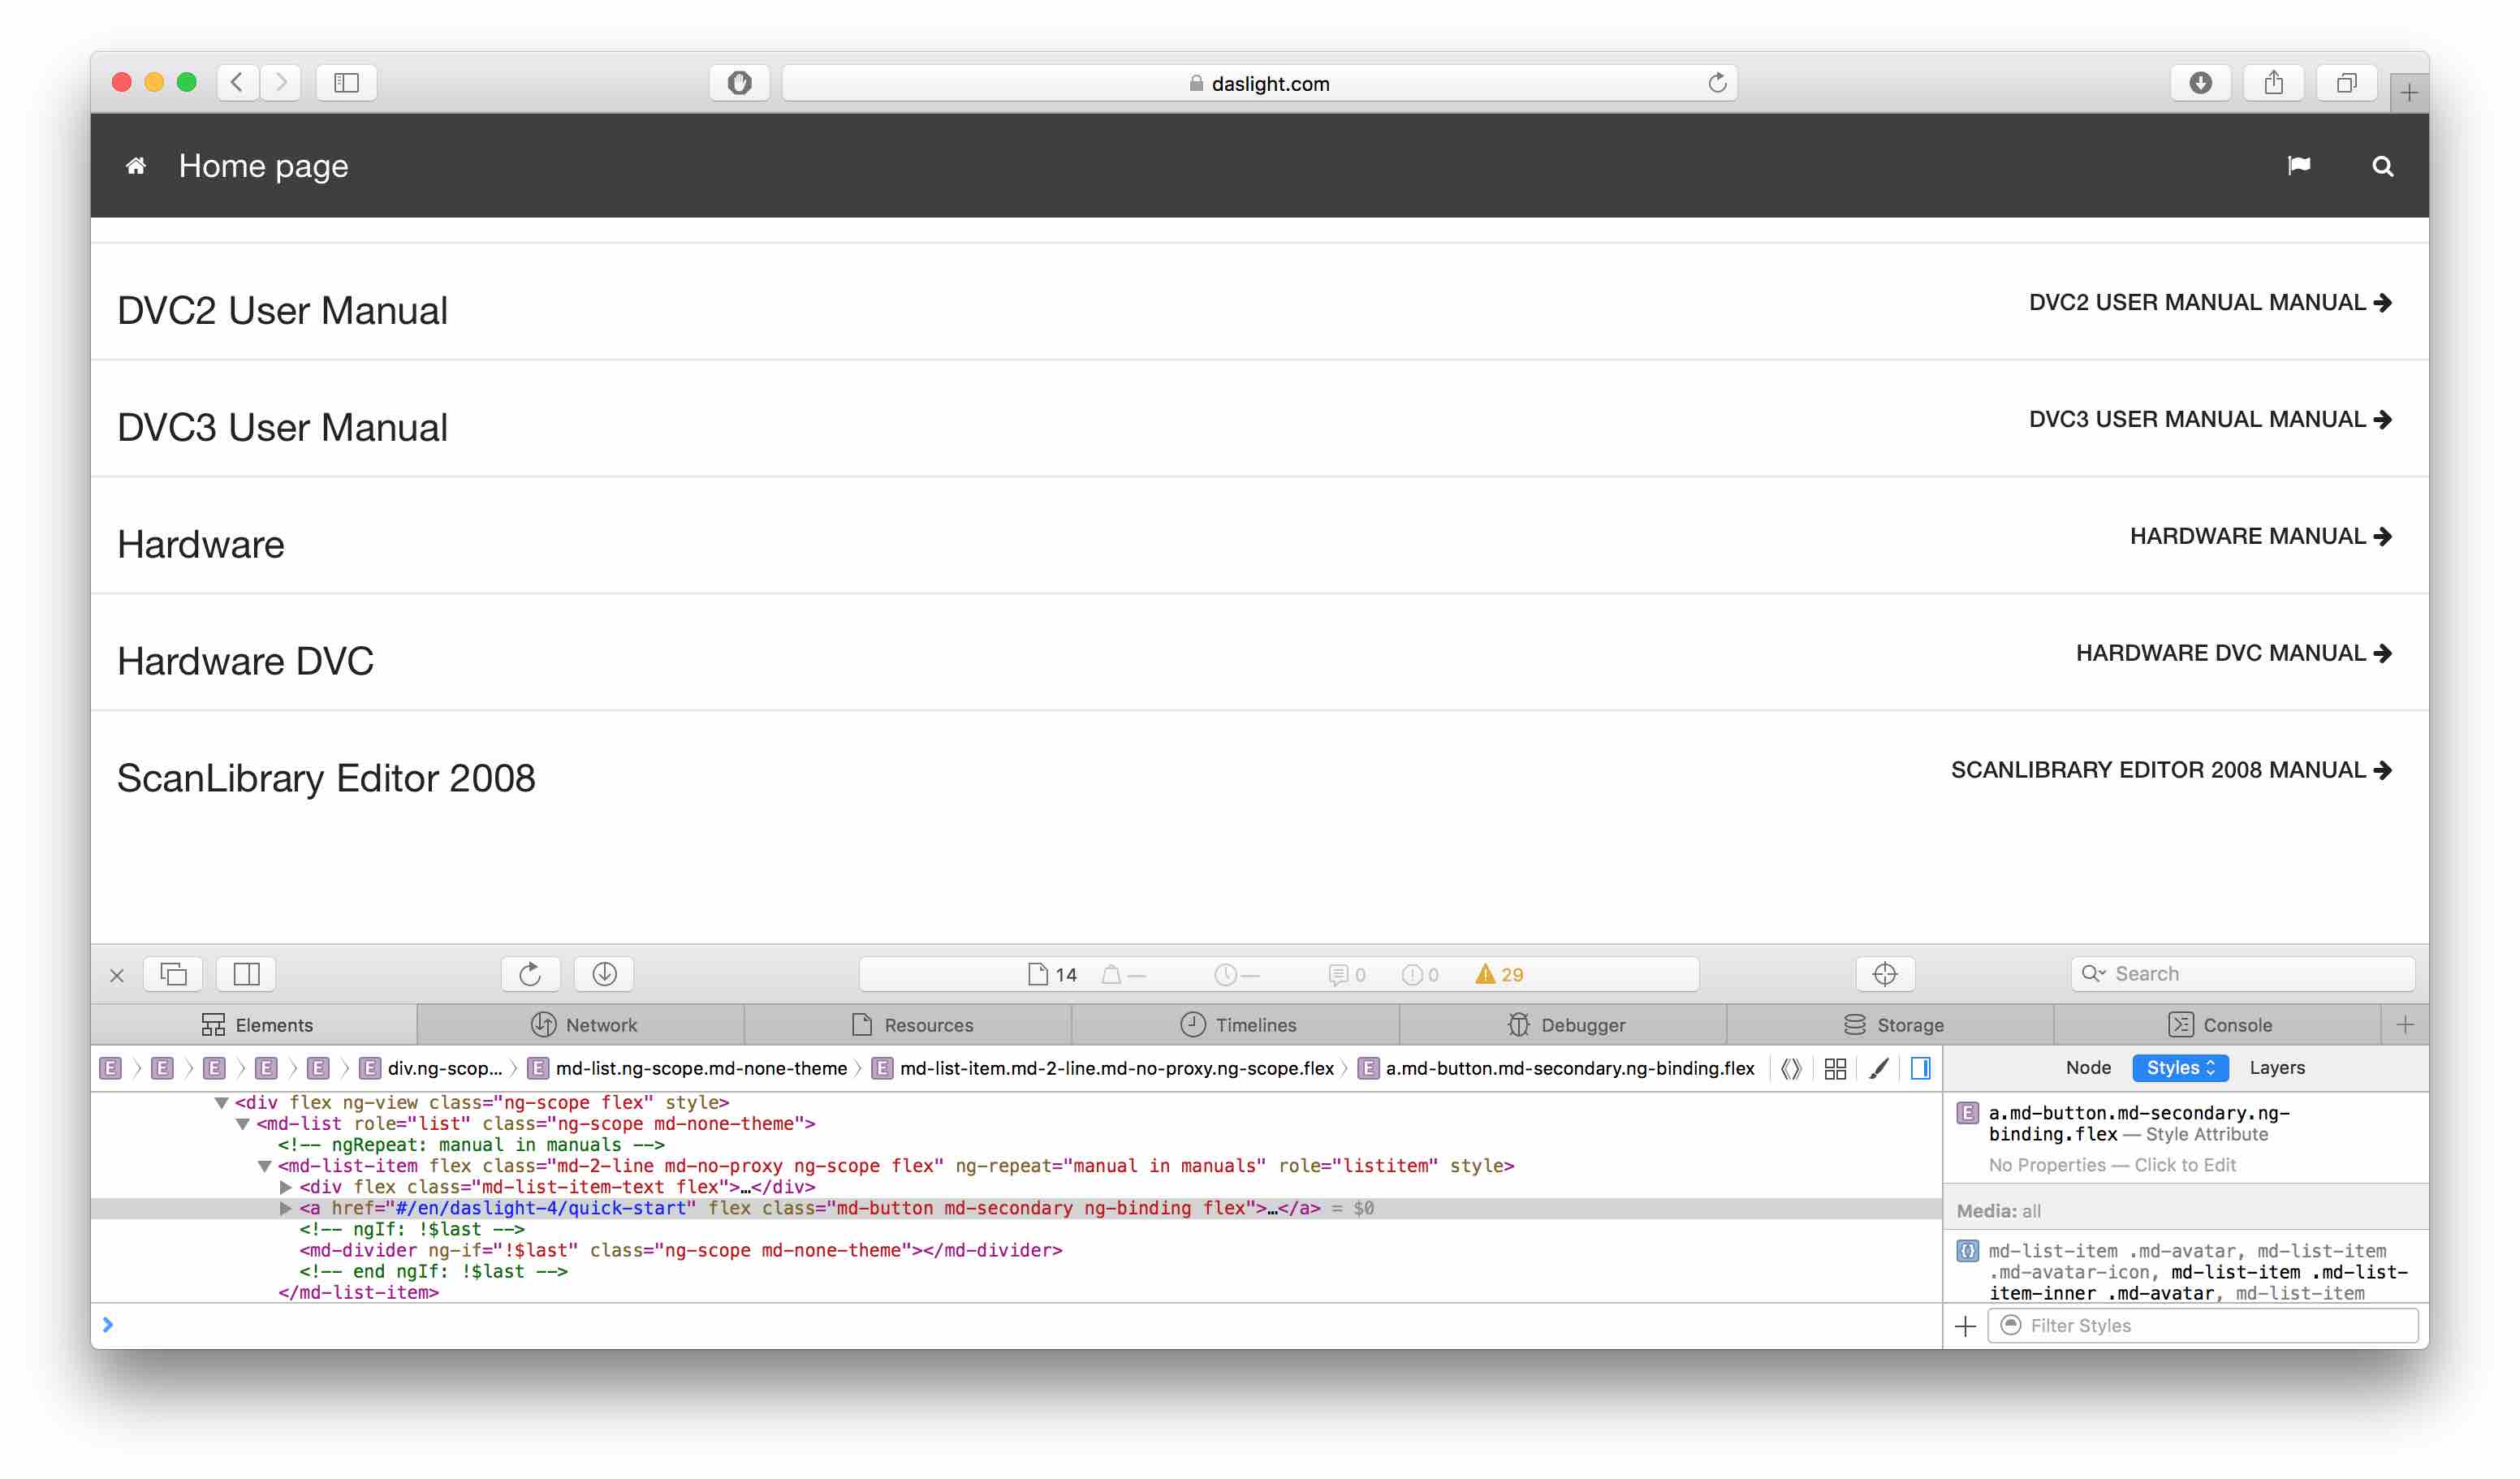Open the Resources tab
Image resolution: width=2520 pixels, height=1479 pixels.
click(x=909, y=1025)
